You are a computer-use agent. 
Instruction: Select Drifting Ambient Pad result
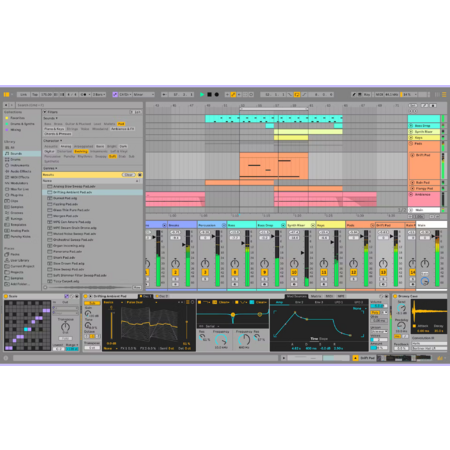[92, 192]
